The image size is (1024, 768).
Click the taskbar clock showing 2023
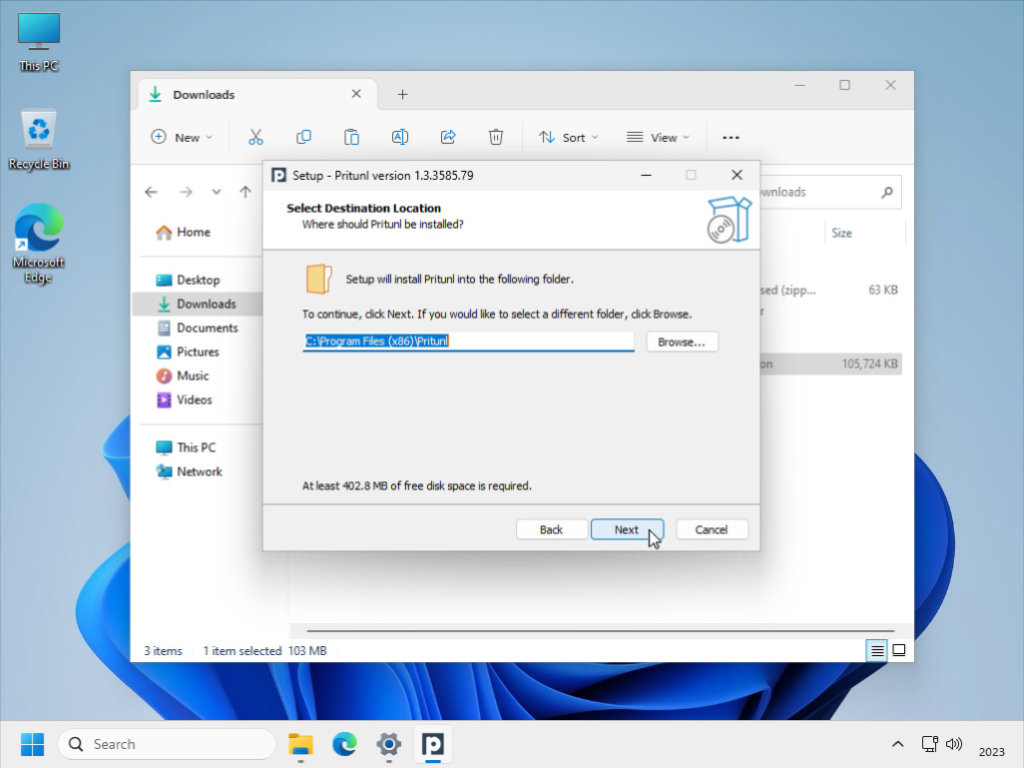991,752
